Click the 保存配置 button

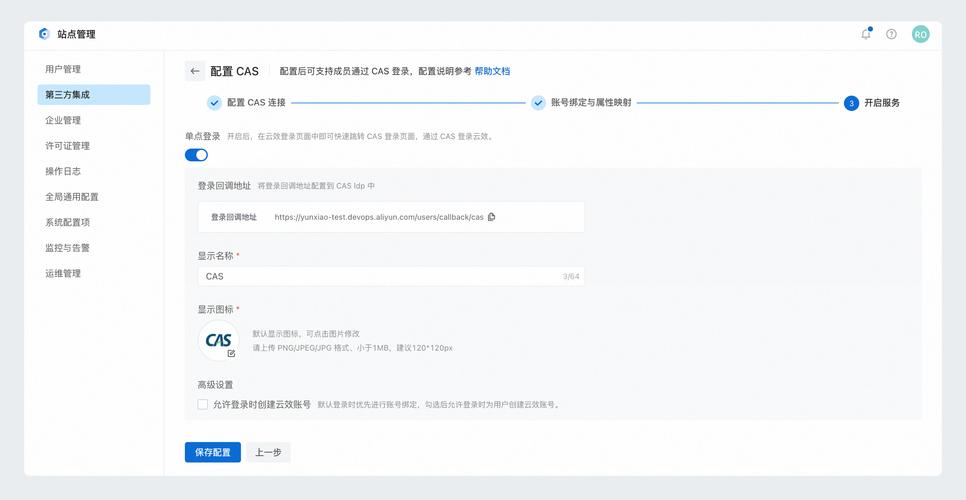(x=213, y=452)
